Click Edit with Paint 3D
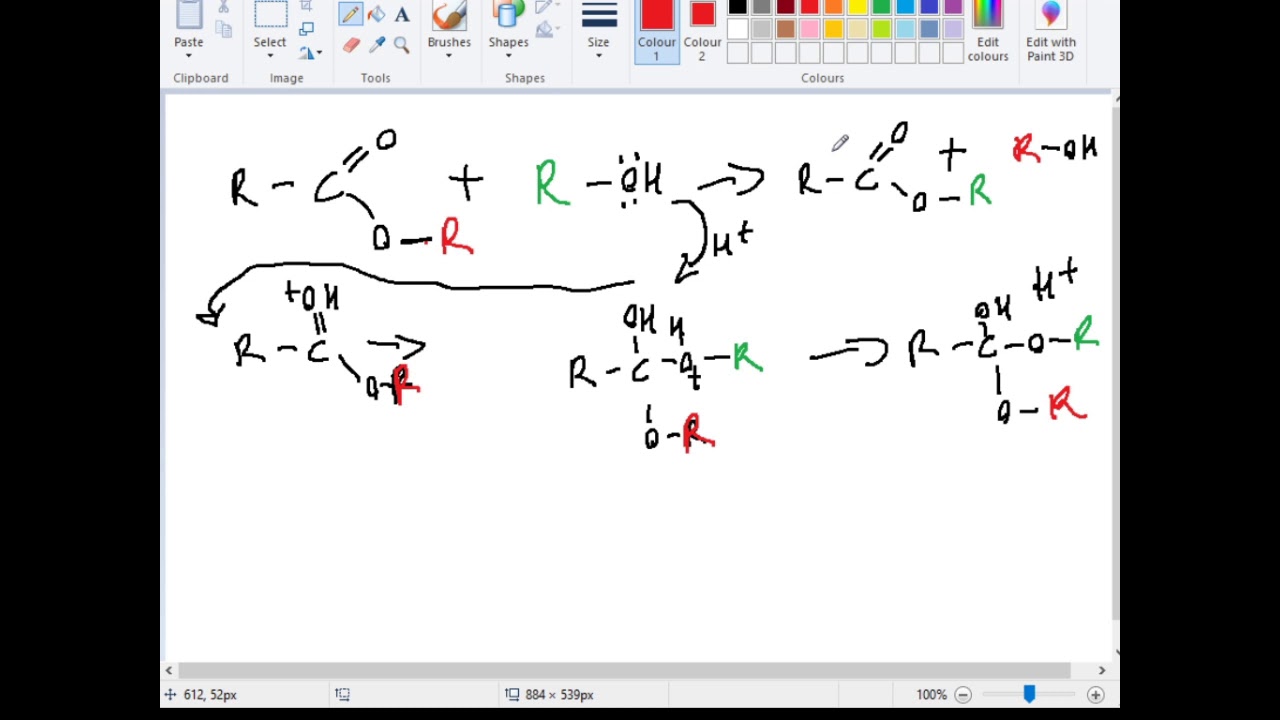 1051,31
